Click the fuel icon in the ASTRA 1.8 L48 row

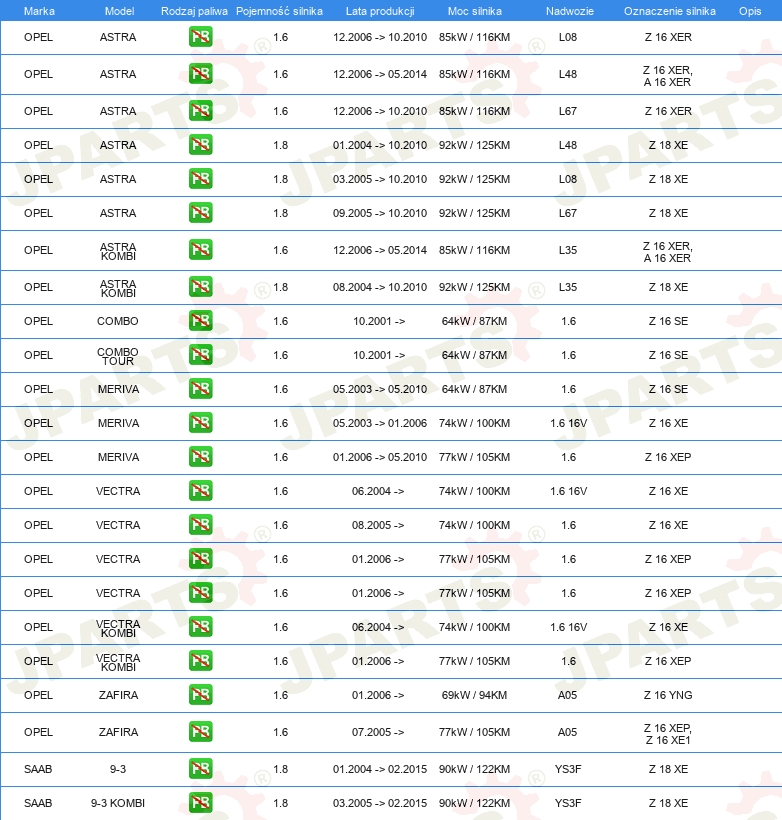click(200, 145)
